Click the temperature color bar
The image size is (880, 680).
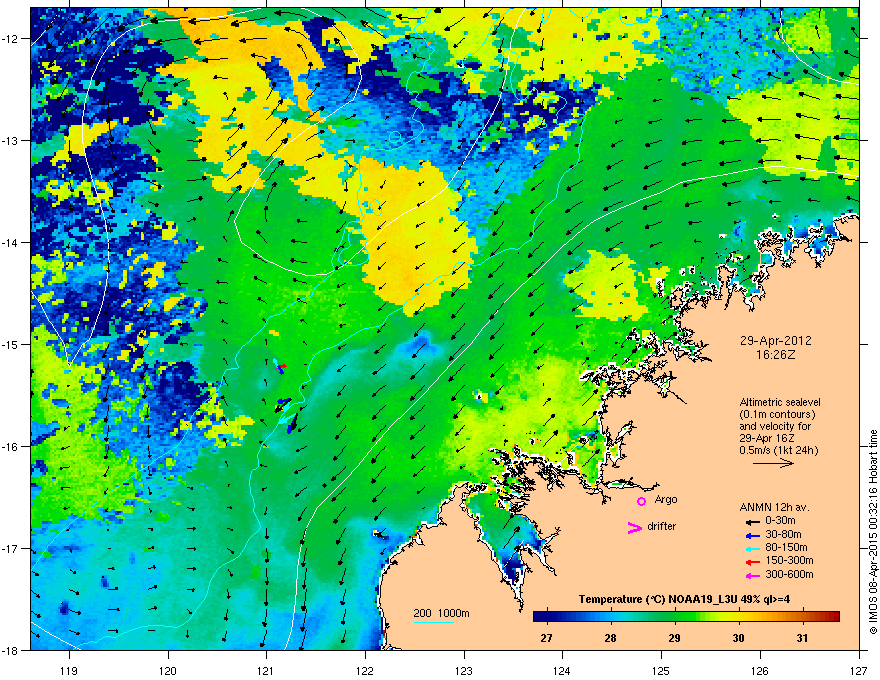coord(686,617)
